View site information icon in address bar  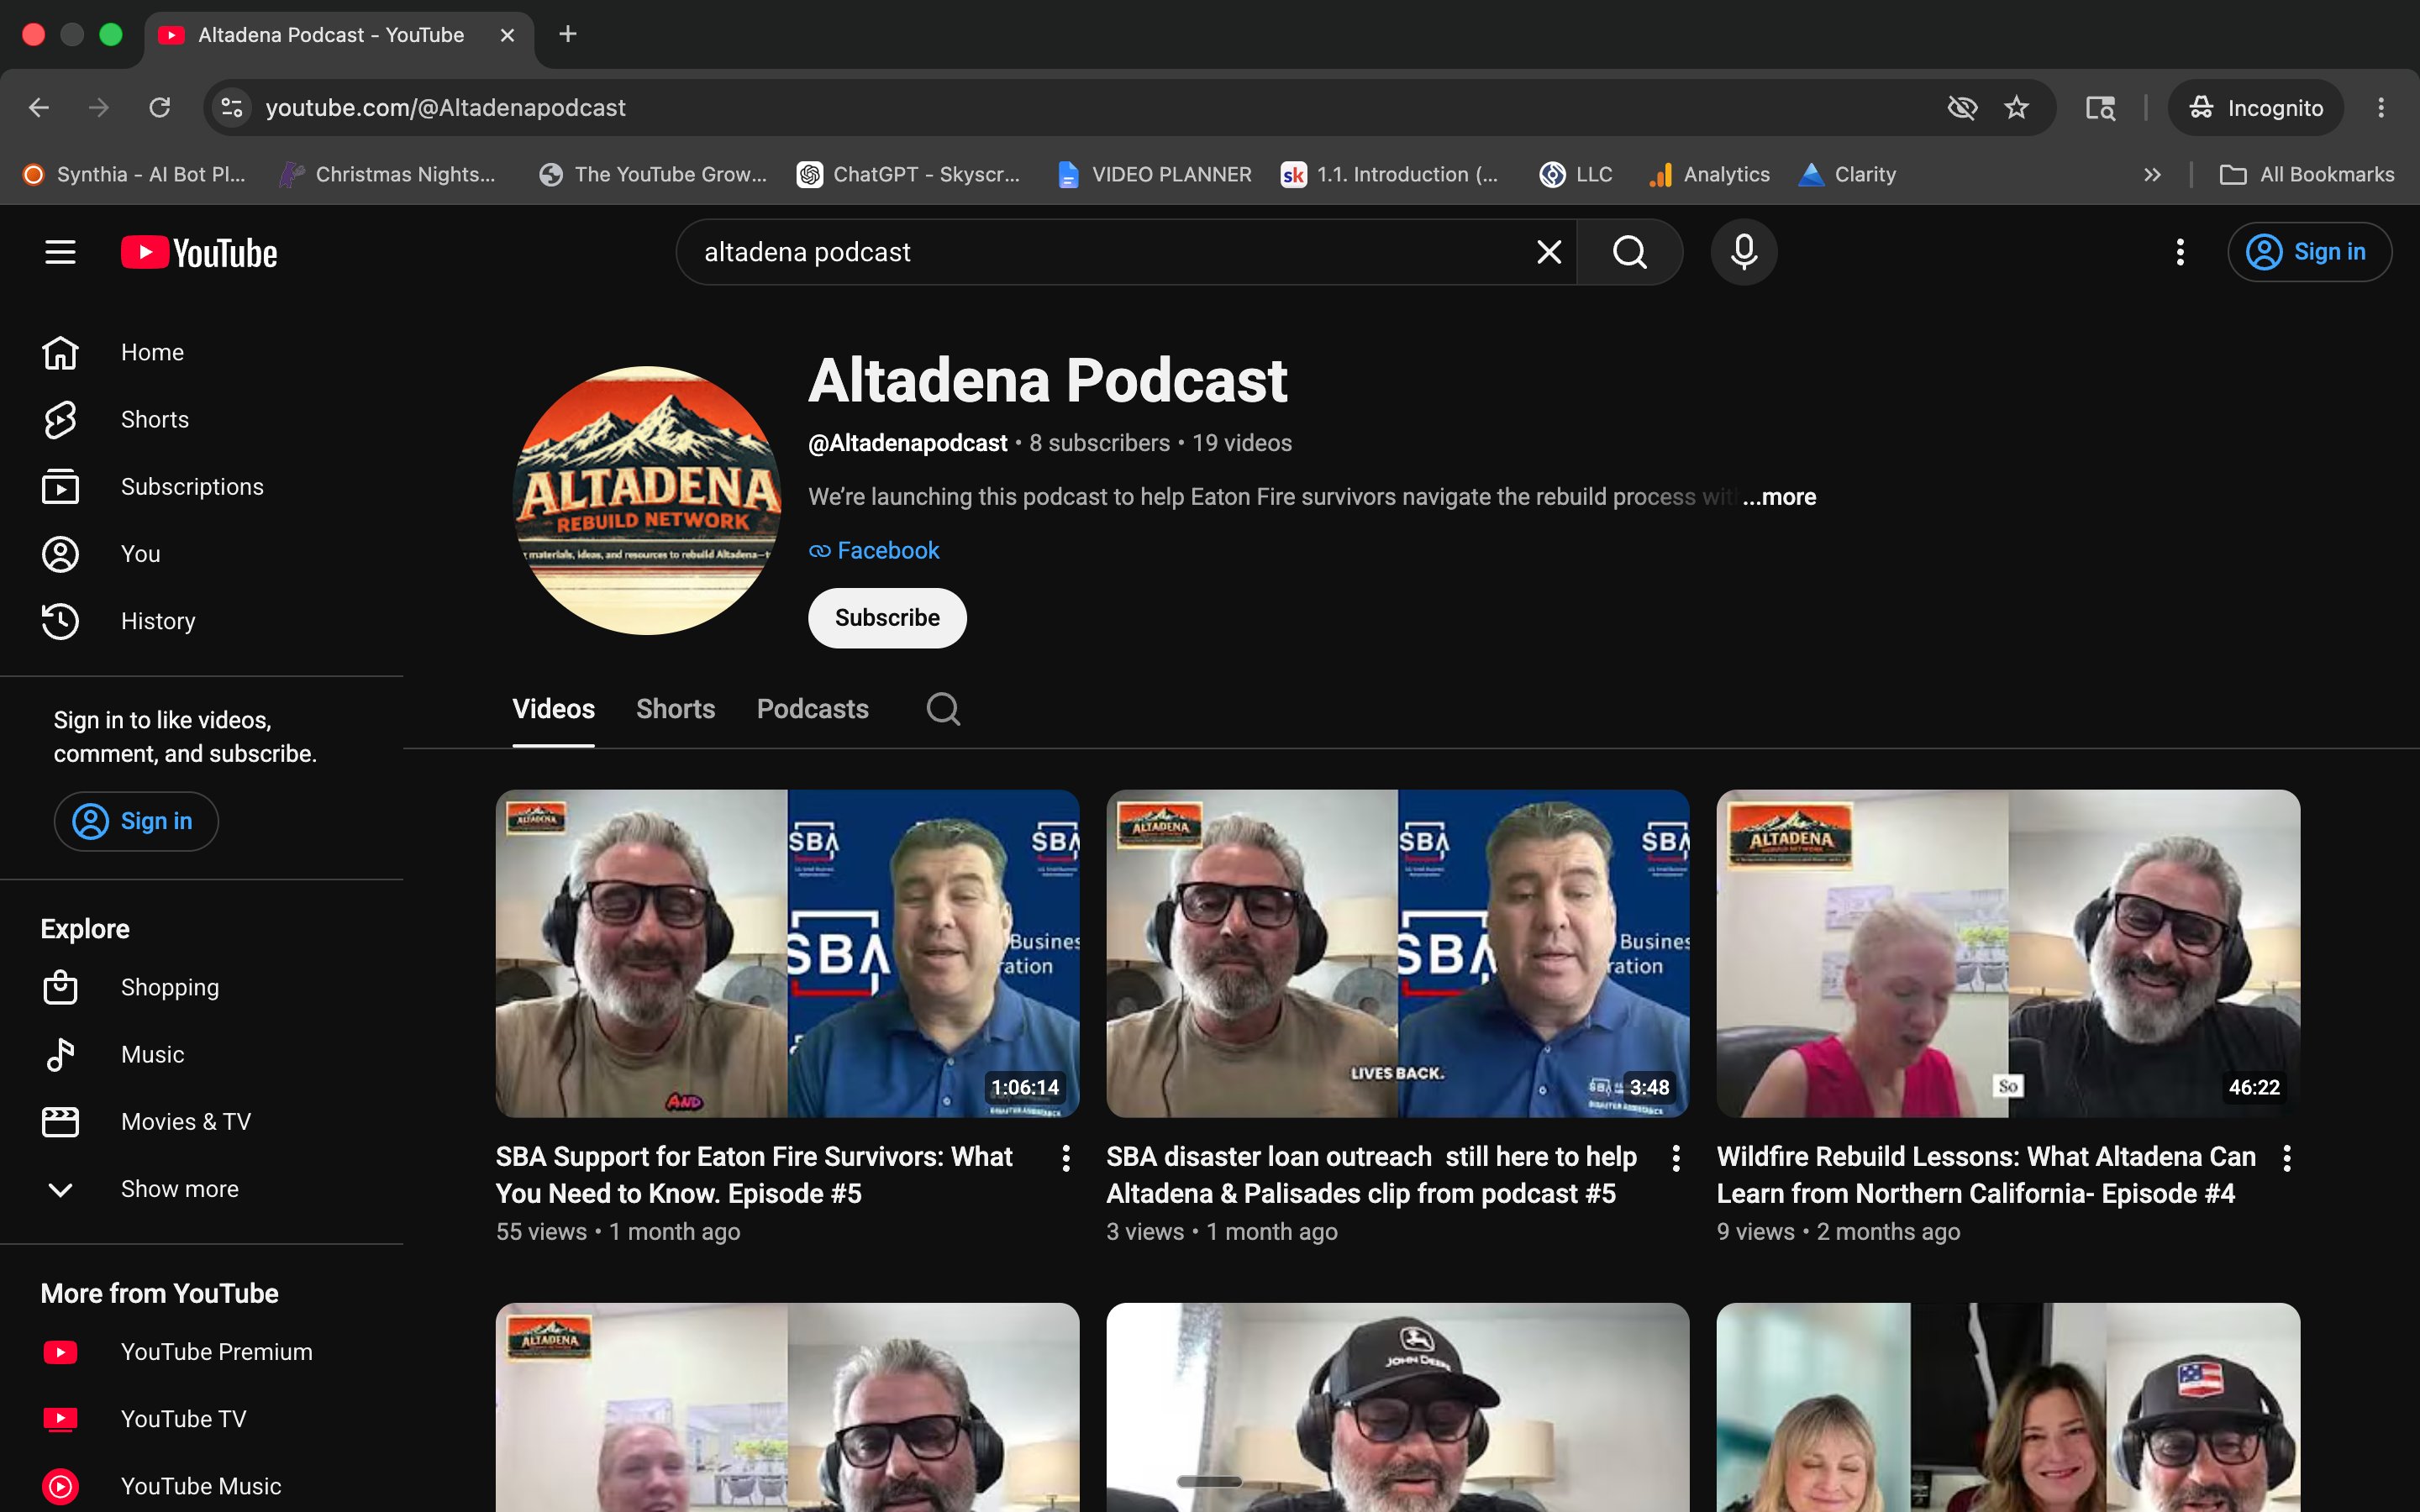[x=231, y=107]
